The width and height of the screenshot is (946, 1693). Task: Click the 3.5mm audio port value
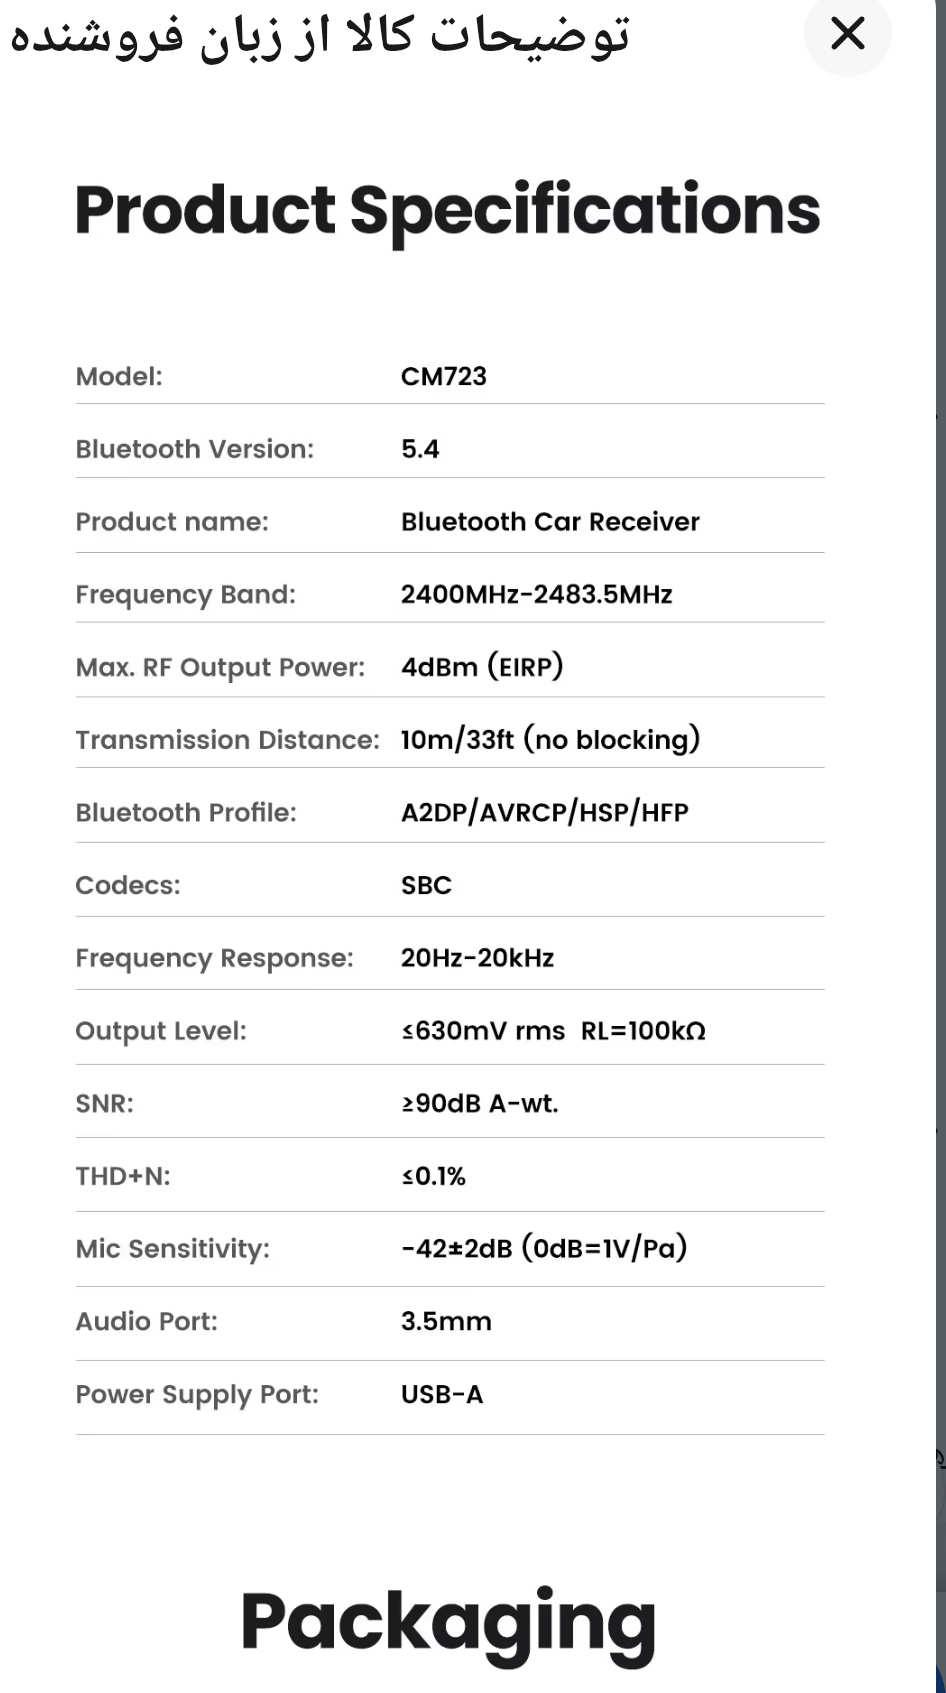pos(446,1321)
